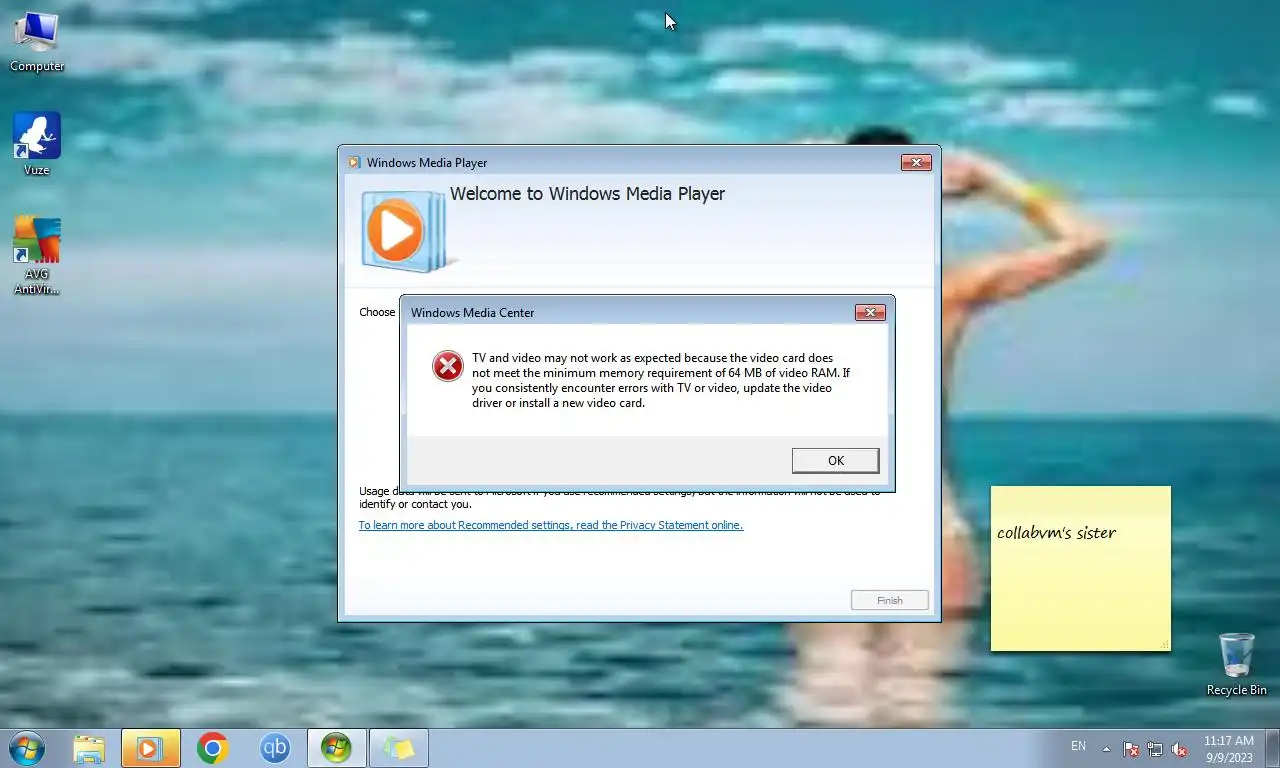Click the muted volume tray icon

1179,748
